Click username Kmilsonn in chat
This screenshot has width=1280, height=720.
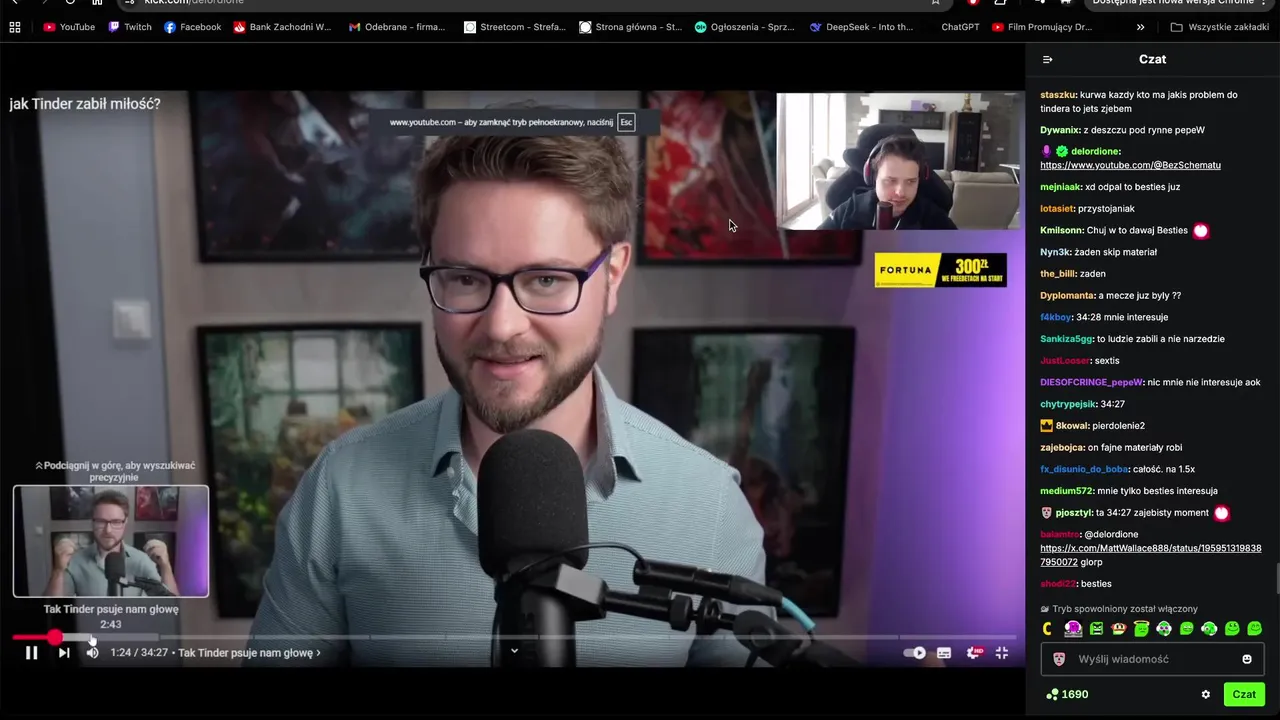pos(1062,230)
